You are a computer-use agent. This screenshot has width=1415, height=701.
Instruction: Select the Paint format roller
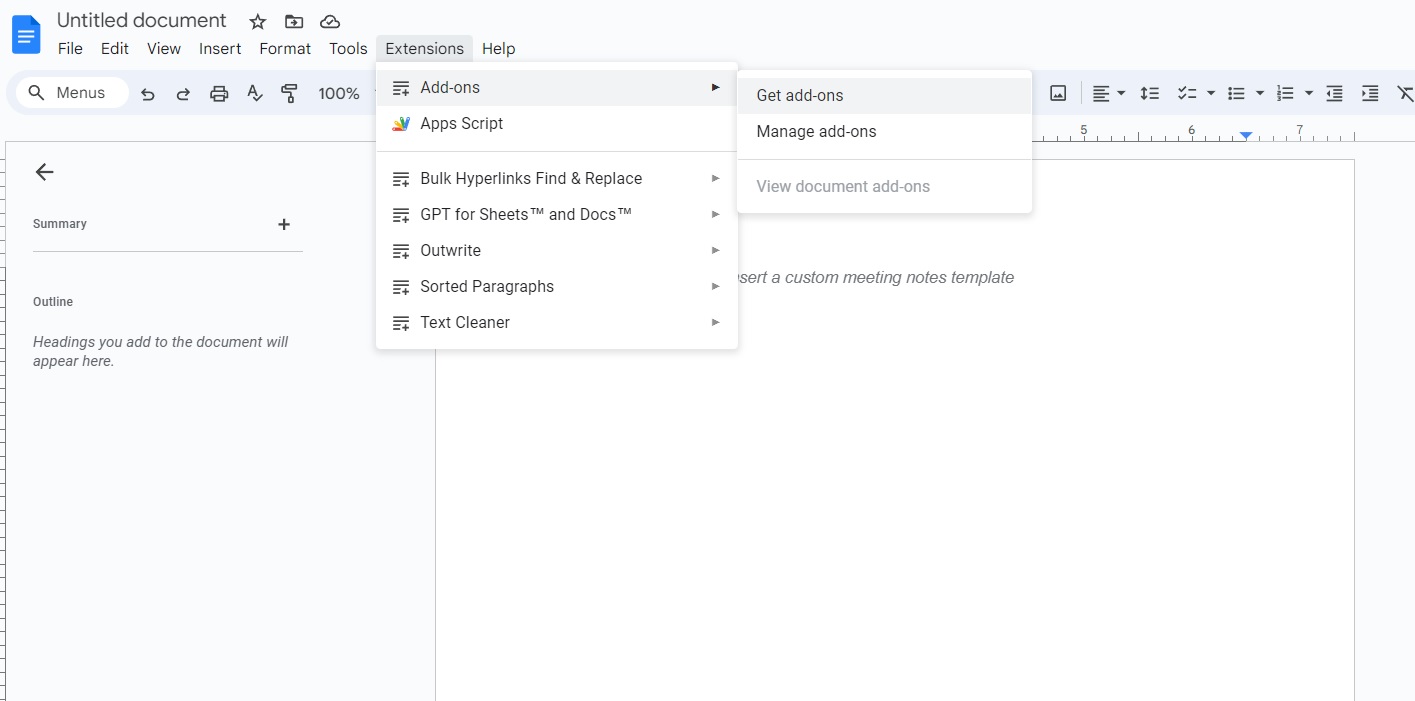[290, 94]
